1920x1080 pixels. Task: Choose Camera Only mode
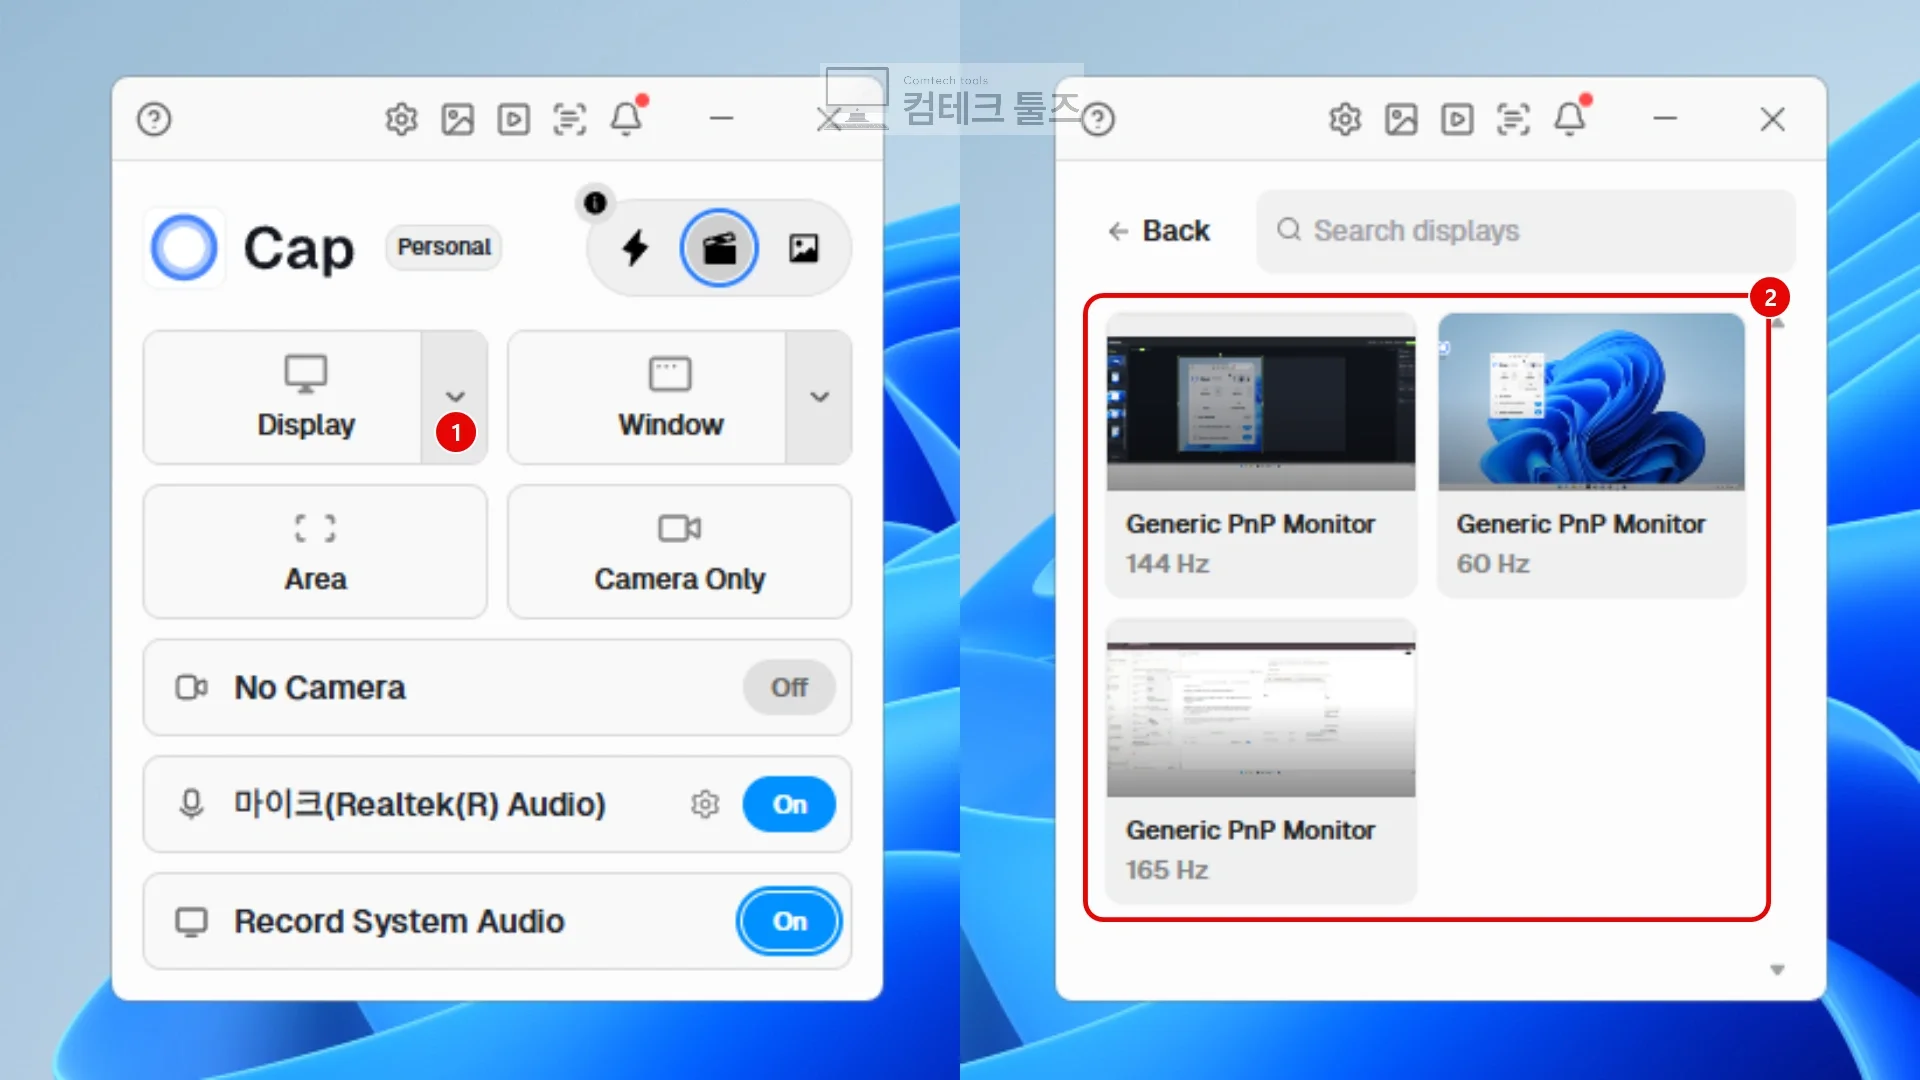[679, 552]
